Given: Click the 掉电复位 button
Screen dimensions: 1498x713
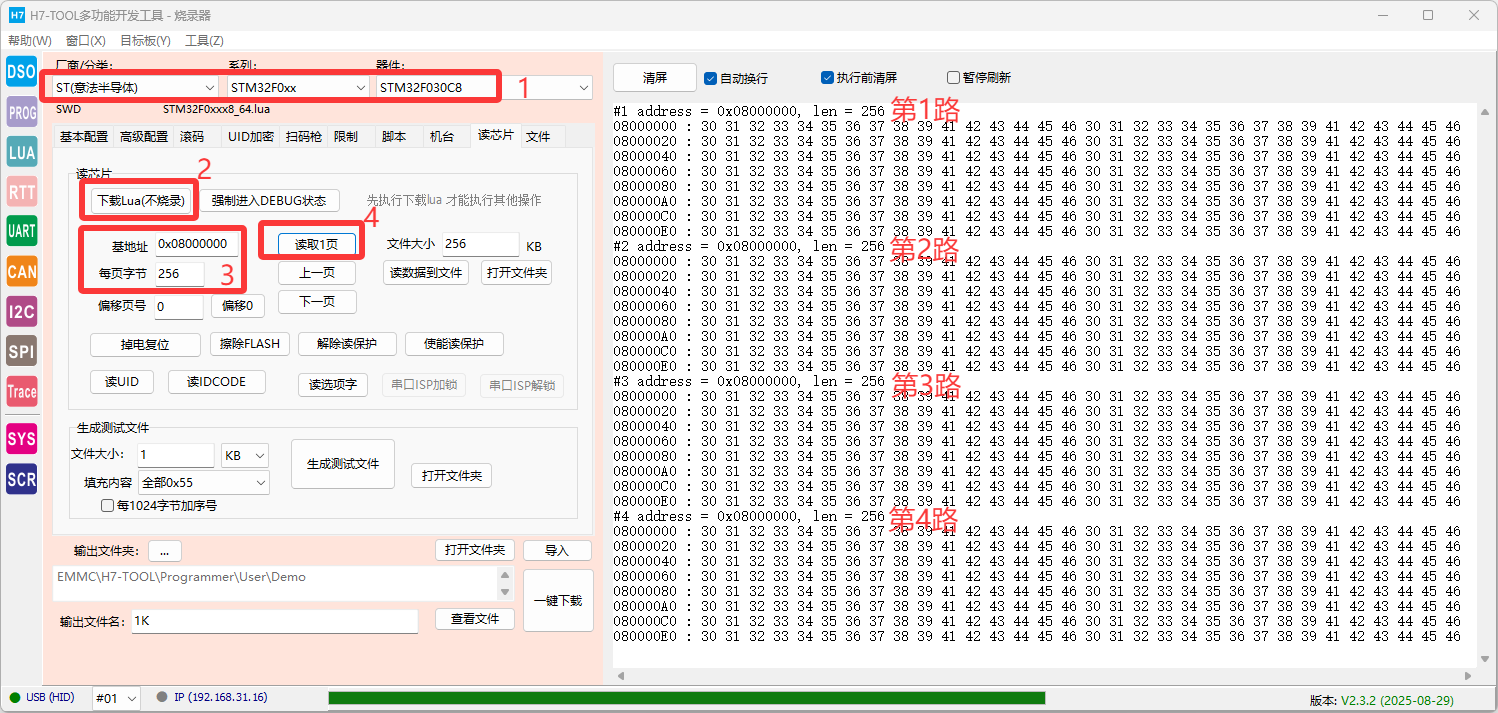Looking at the screenshot, I should click(146, 344).
